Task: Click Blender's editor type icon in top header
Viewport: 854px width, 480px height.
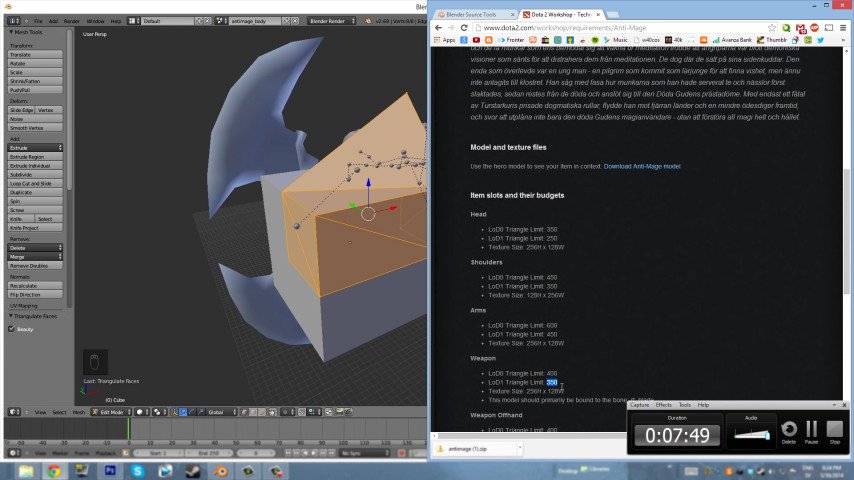Action: [x=14, y=21]
